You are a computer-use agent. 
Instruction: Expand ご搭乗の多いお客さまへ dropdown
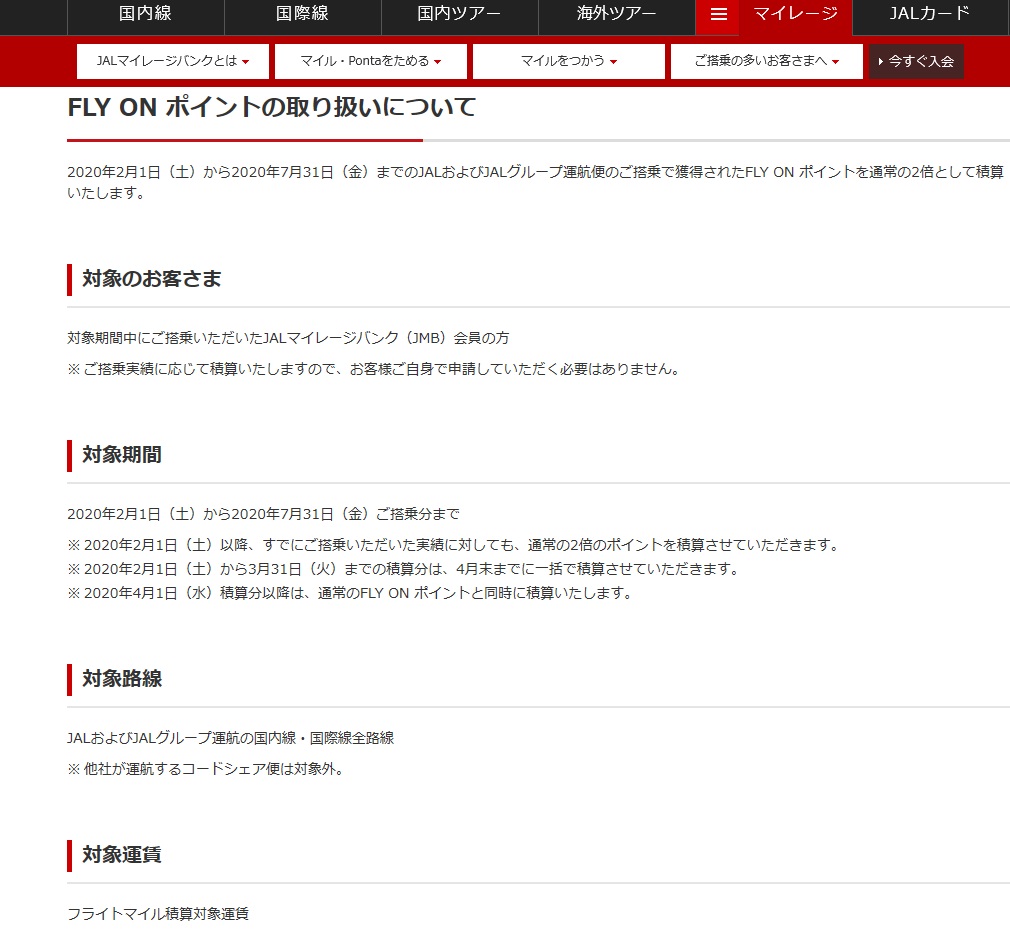click(767, 61)
